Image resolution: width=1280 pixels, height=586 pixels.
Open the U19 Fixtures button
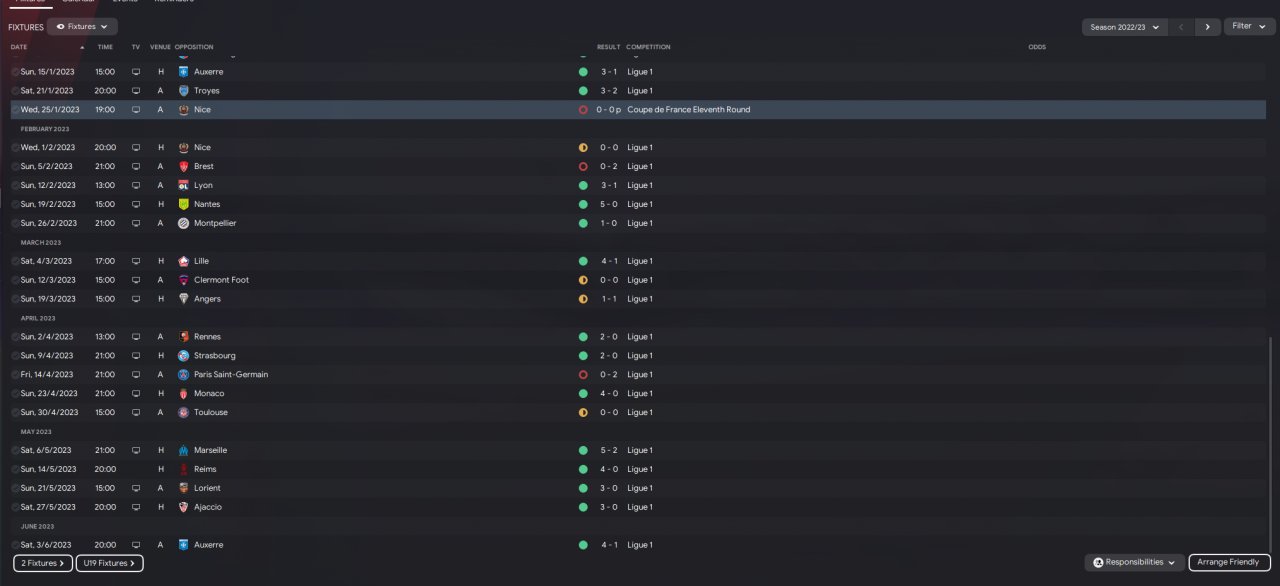(x=110, y=563)
